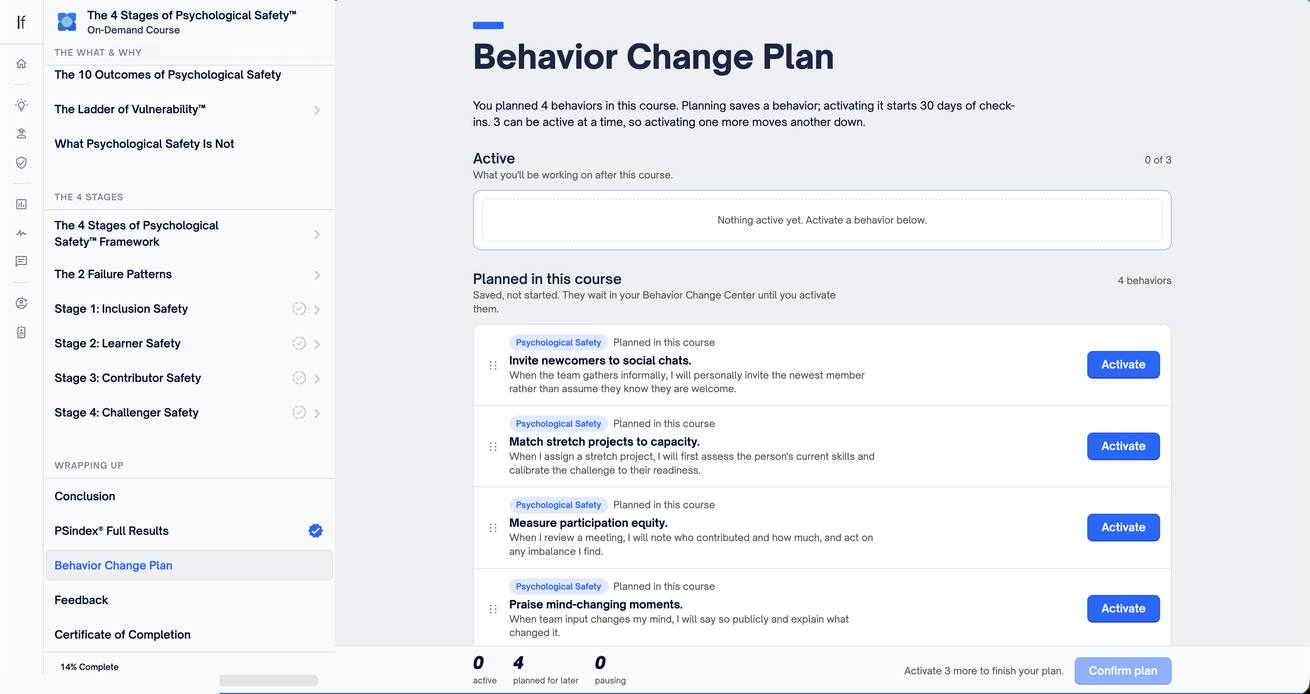Screen dimensions: 1310x694
Task: Grab the drag handle for Praise mind-changing moments
Action: point(493,609)
